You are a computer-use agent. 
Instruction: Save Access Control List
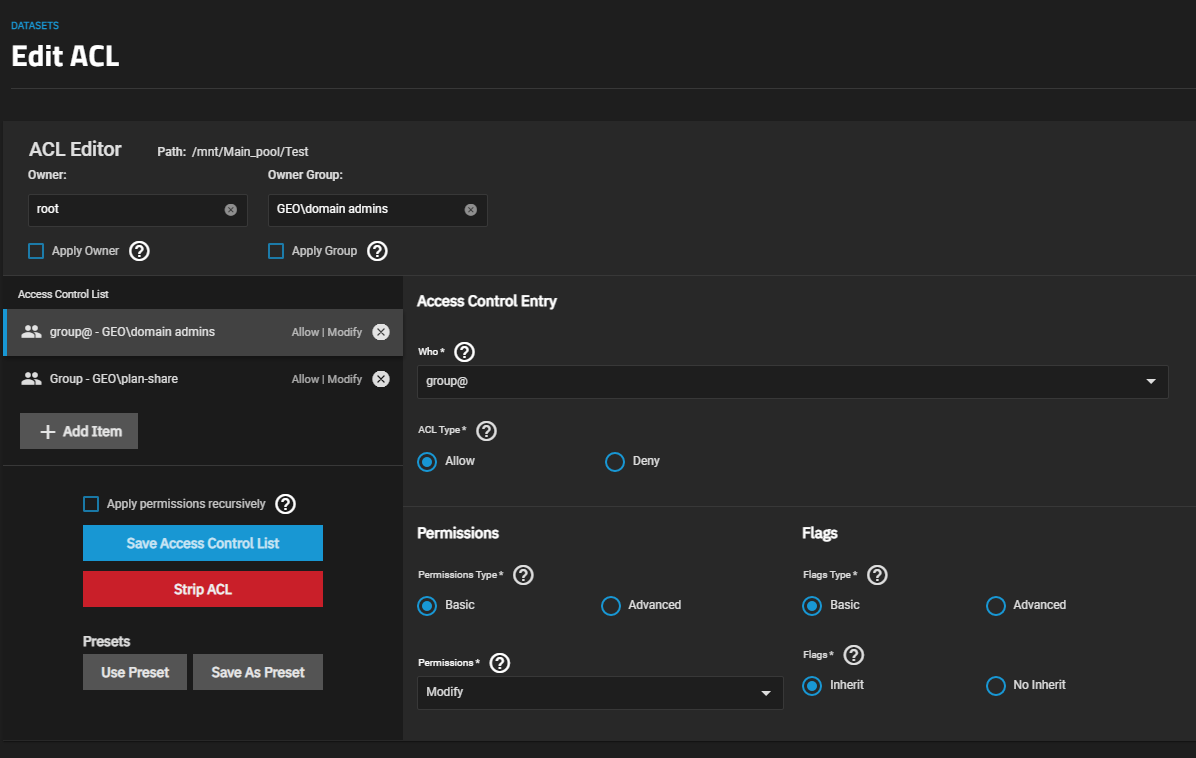pyautogui.click(x=203, y=543)
